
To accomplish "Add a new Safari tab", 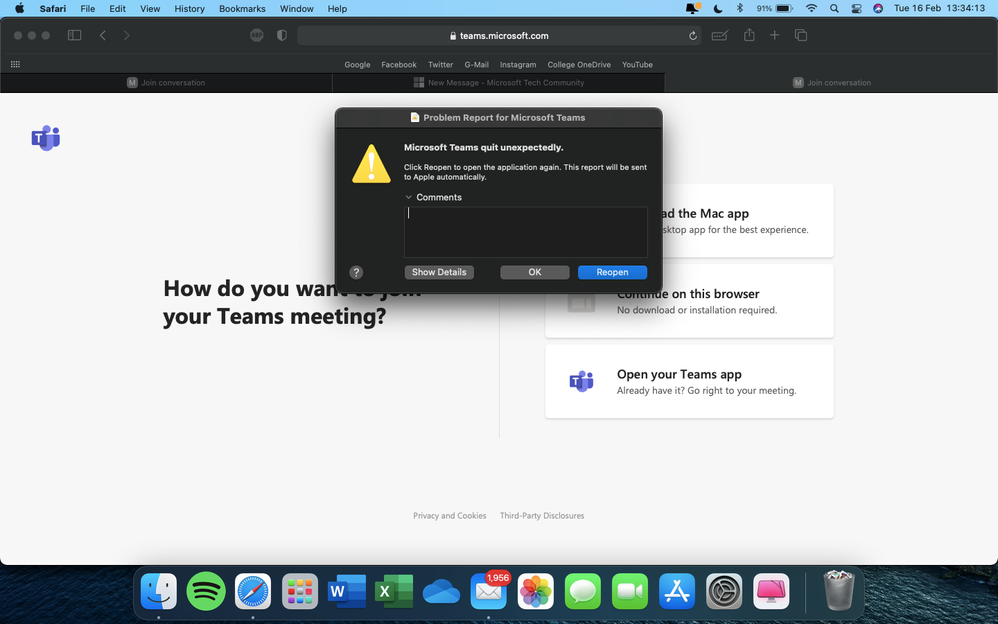I will 774,35.
